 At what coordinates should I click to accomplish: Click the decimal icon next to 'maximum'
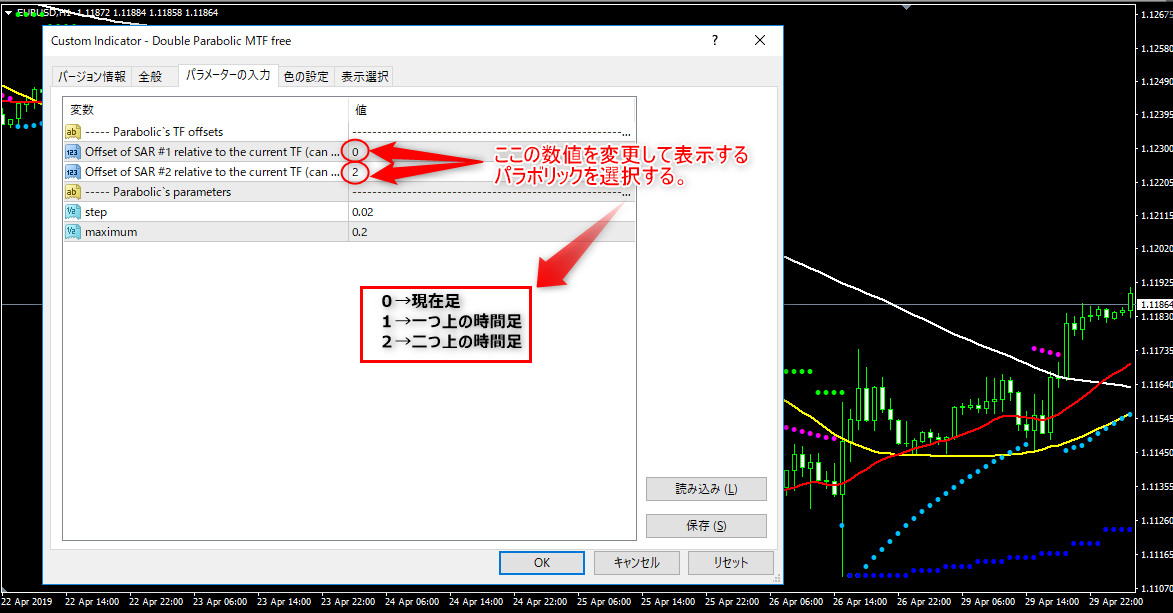point(72,231)
